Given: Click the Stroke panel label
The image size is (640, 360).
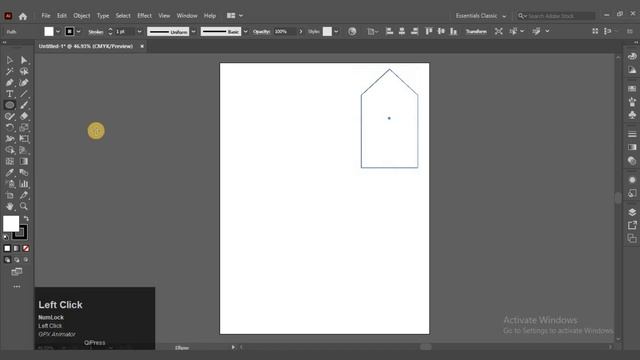Looking at the screenshot, I should tap(96, 32).
